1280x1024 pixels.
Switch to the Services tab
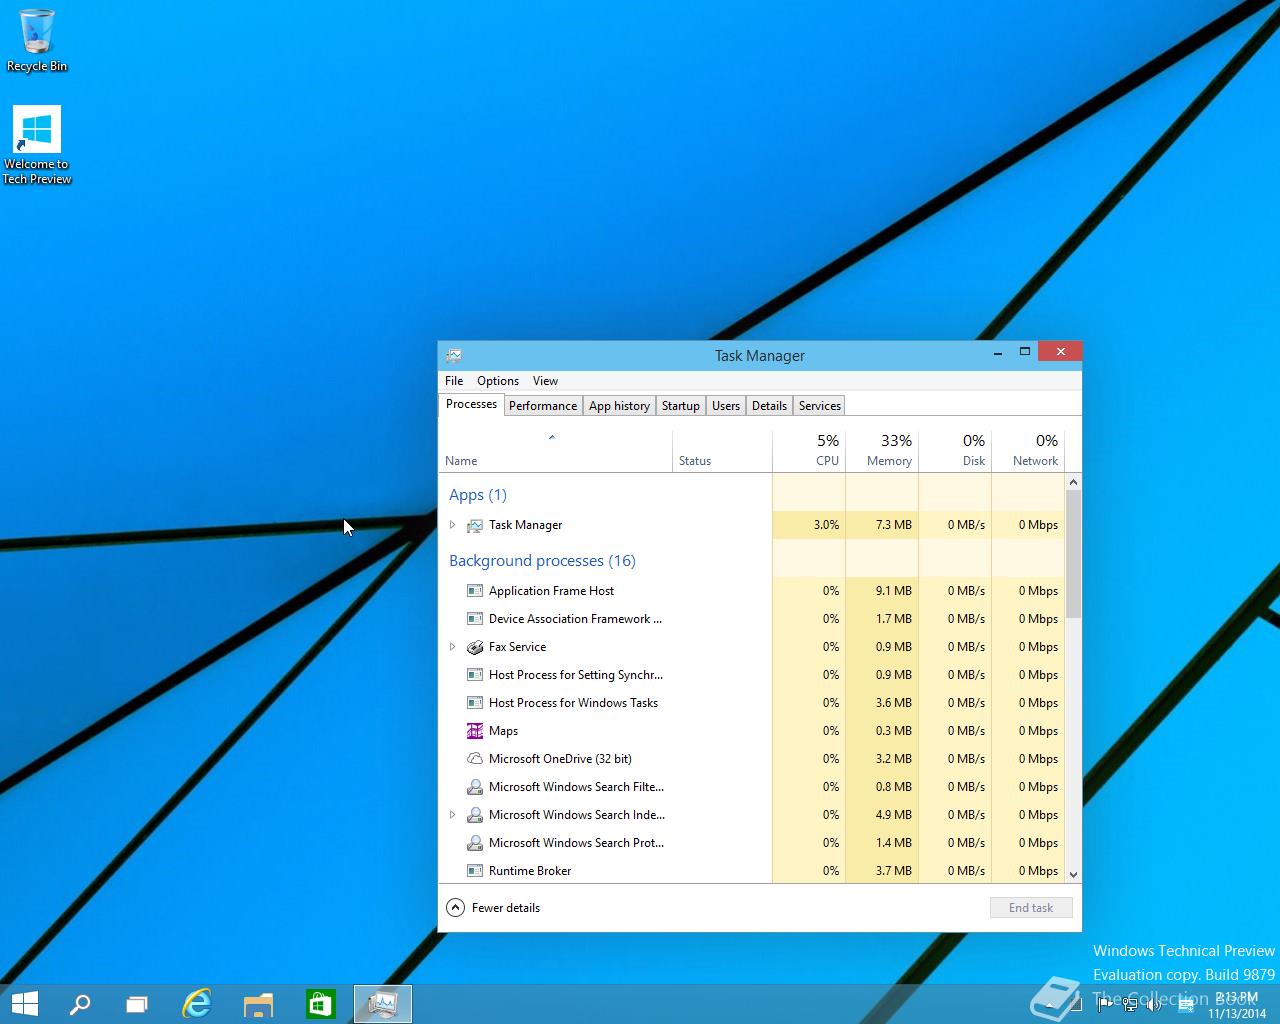(820, 406)
